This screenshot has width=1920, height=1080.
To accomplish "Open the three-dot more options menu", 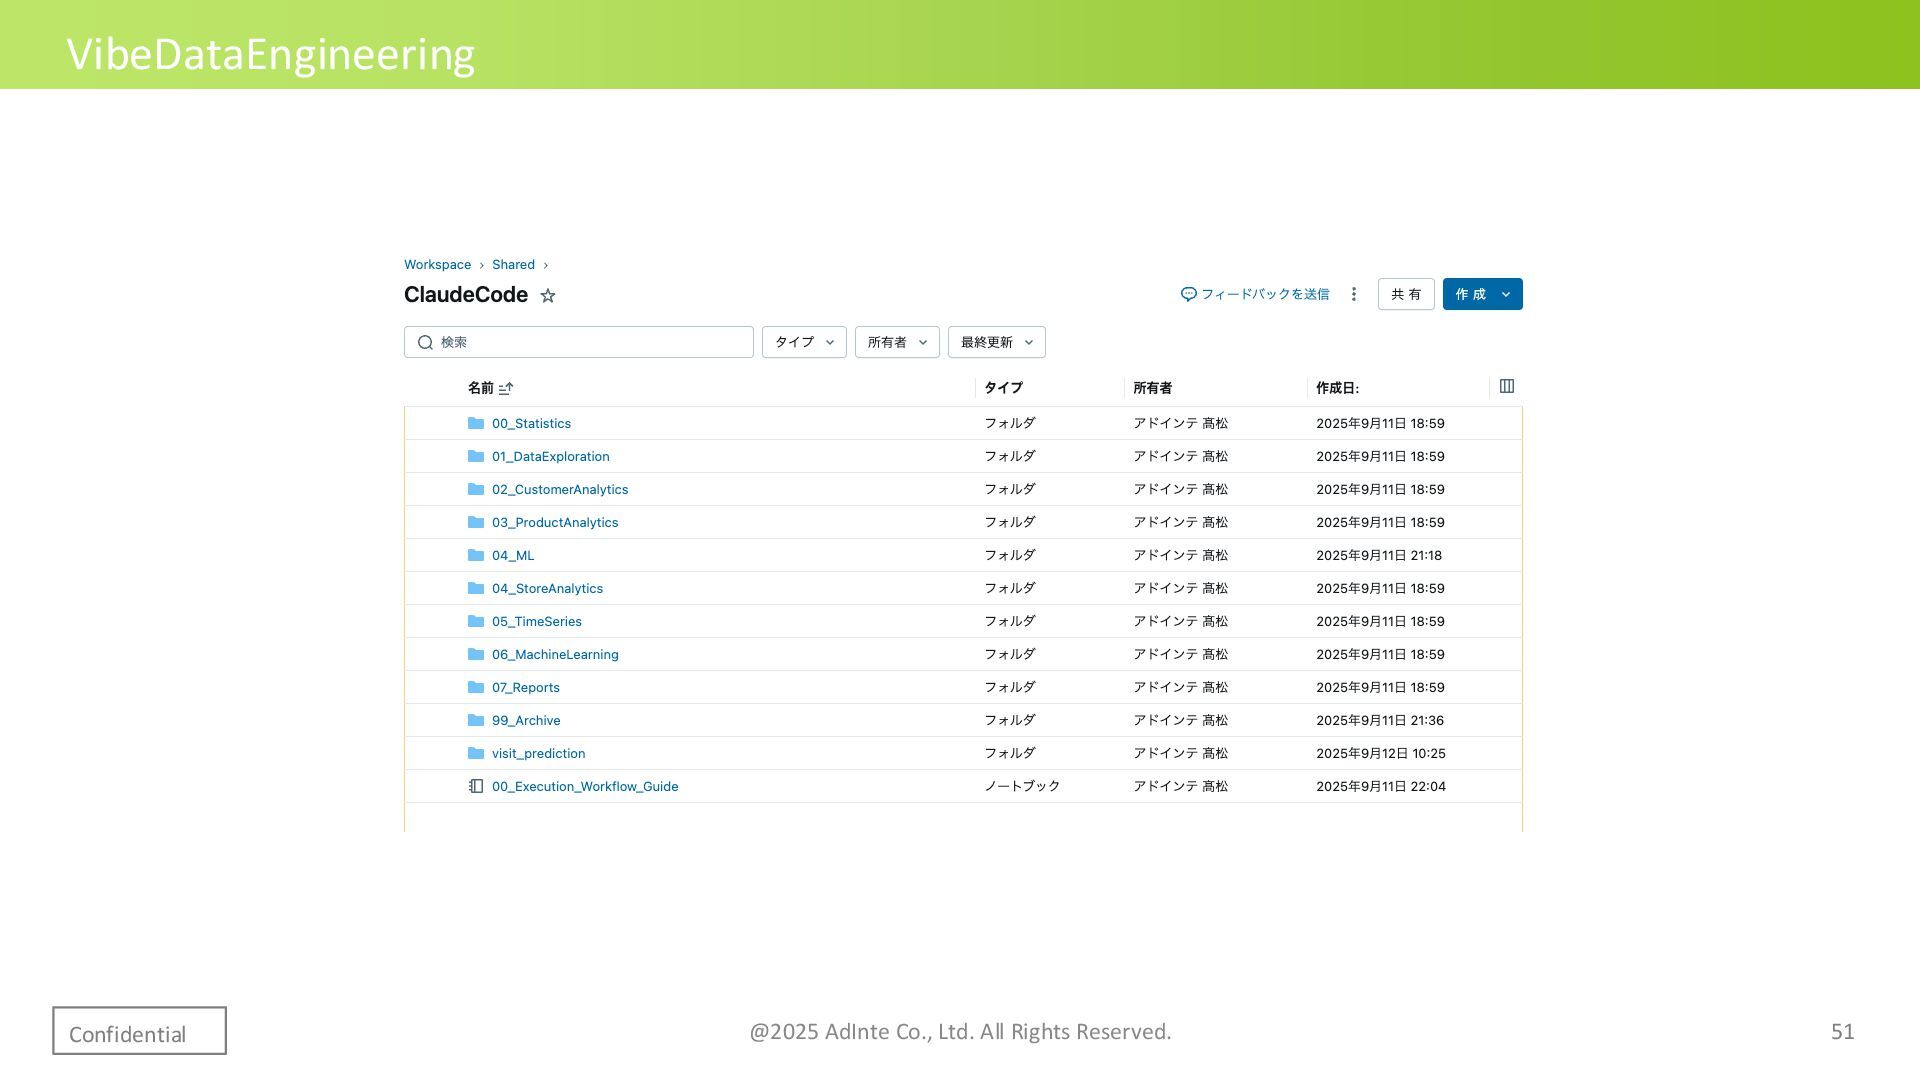I will [x=1354, y=294].
